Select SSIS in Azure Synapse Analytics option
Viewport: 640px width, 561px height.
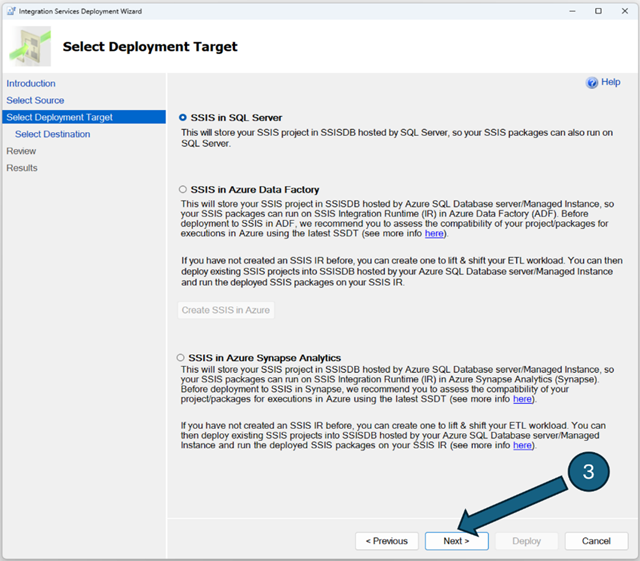click(x=180, y=358)
